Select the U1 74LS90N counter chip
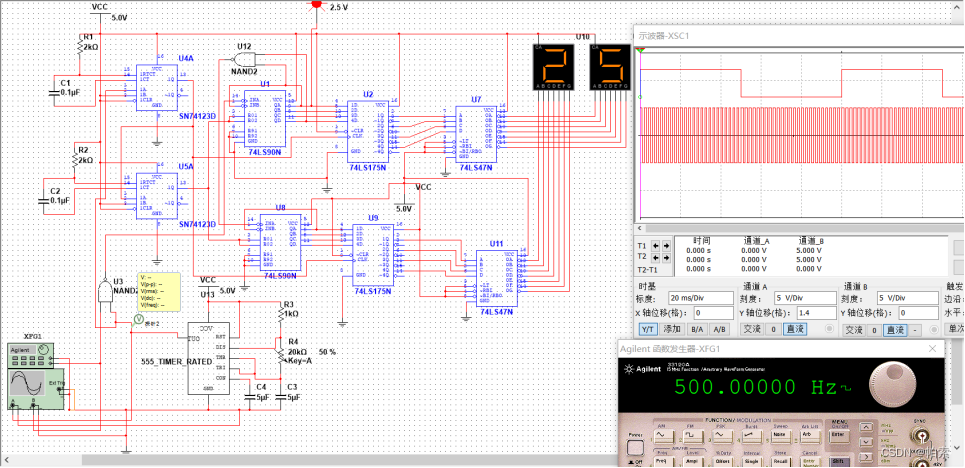The width and height of the screenshot is (965, 468). [x=265, y=119]
